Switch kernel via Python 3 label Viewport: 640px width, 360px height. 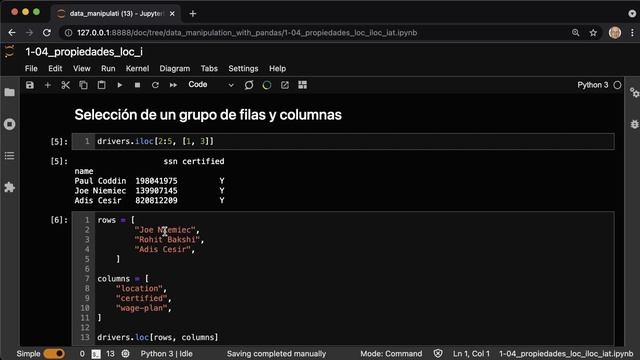[593, 85]
